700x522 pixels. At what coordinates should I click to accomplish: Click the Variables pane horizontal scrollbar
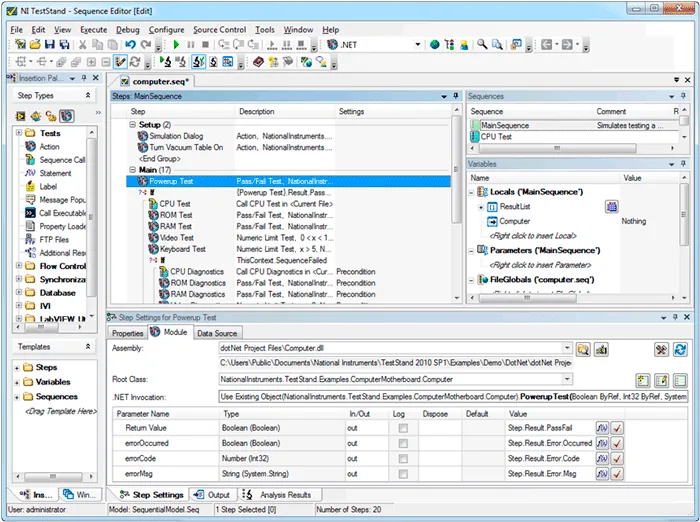click(x=528, y=298)
